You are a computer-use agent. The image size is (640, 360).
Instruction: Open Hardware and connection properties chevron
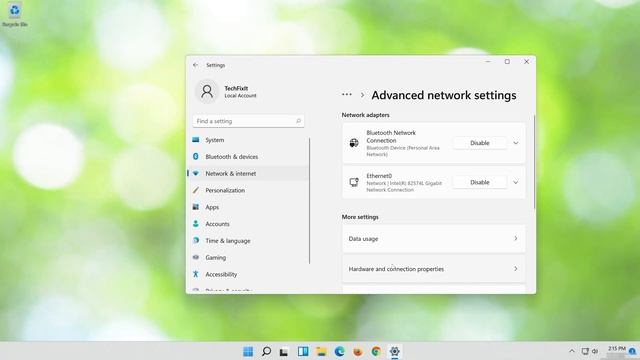pyautogui.click(x=516, y=269)
